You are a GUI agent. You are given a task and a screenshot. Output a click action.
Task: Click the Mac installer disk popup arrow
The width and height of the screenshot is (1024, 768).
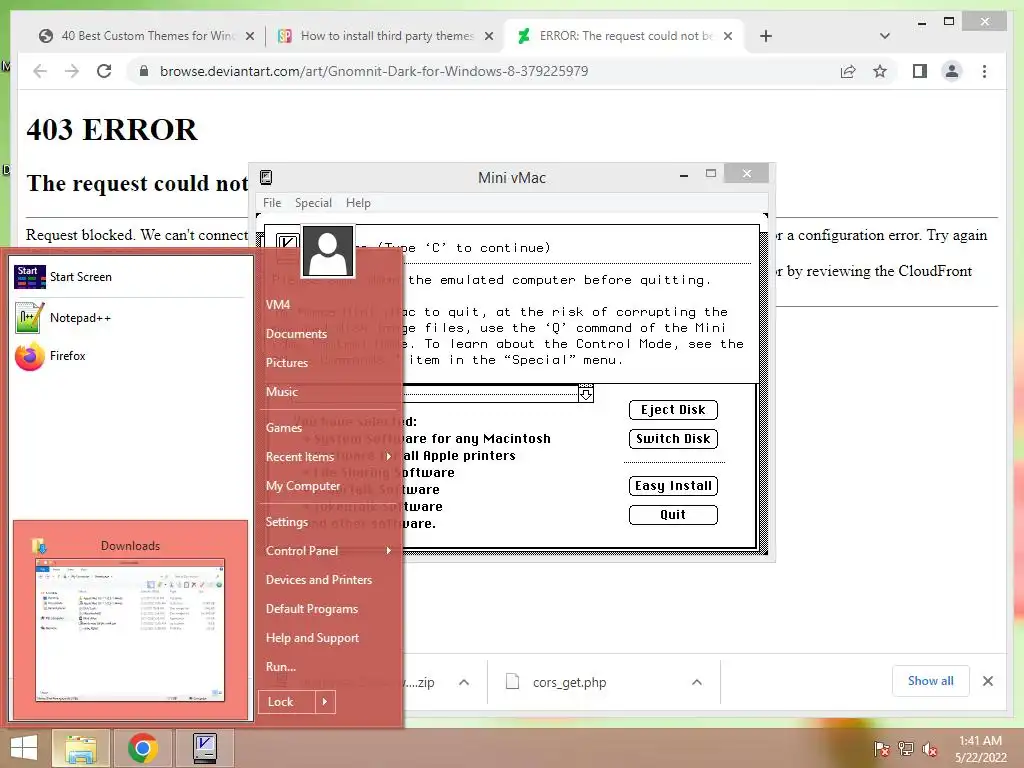586,394
